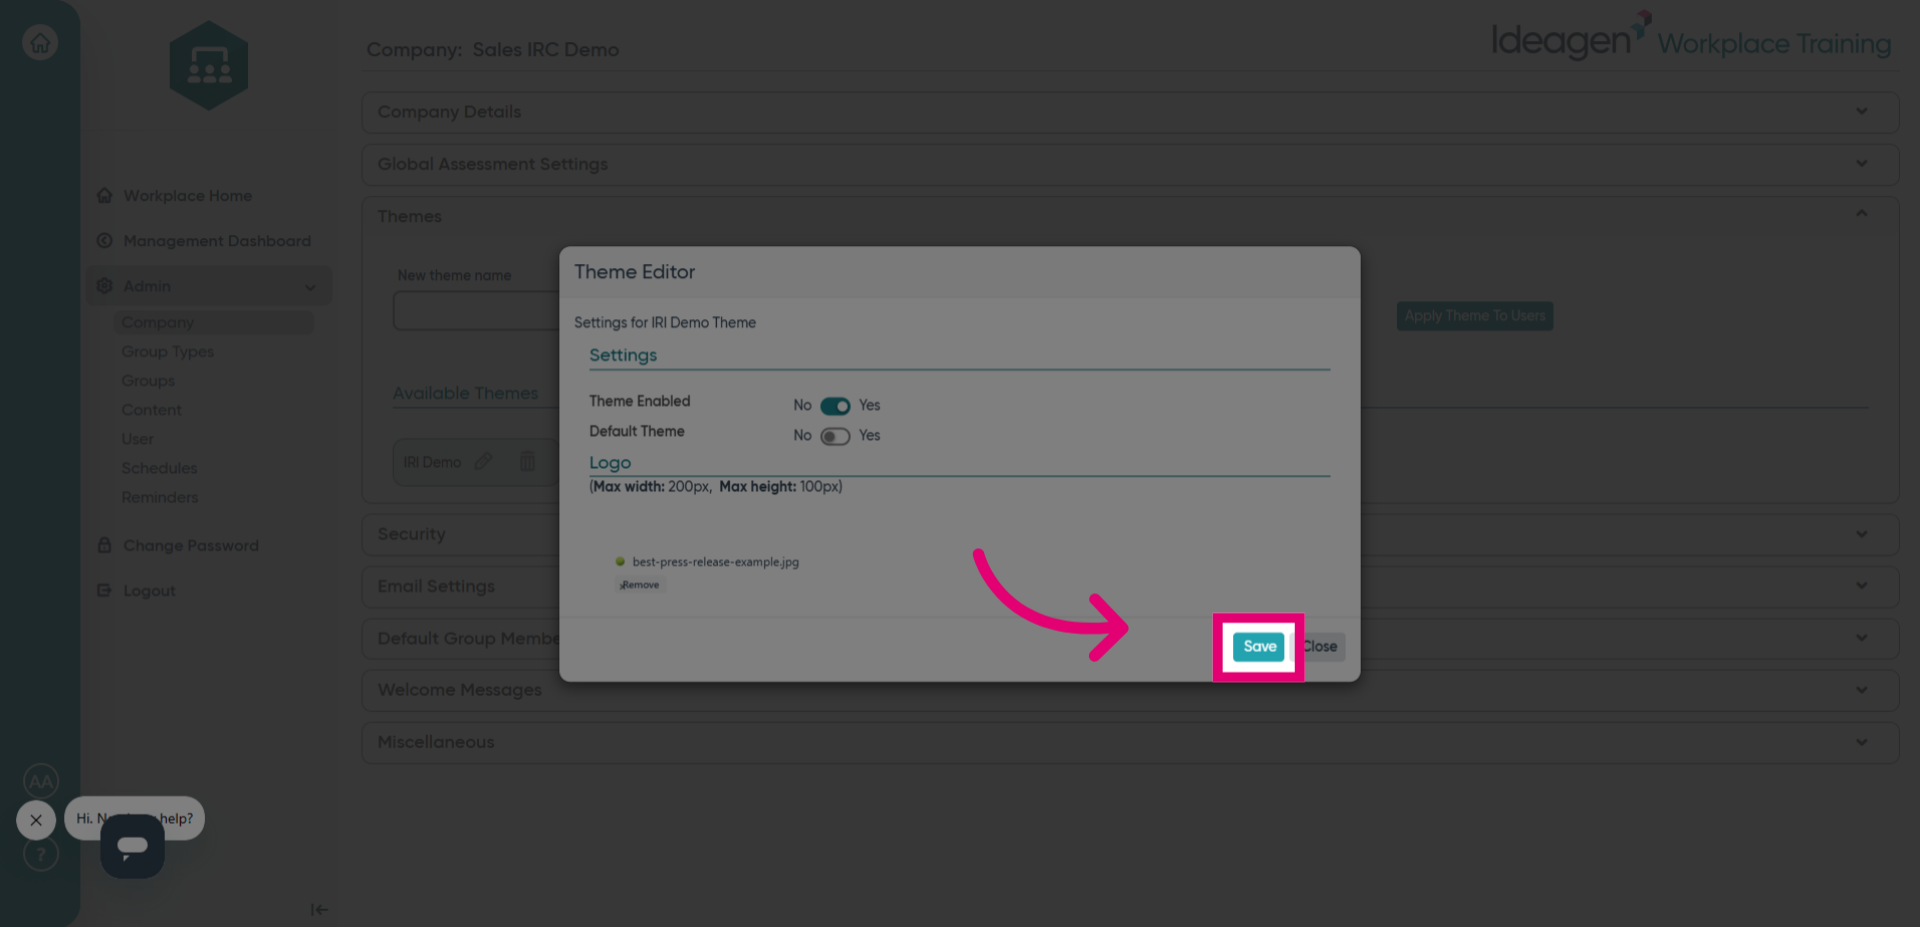This screenshot has height=927, width=1920.
Task: Click Logout in the sidebar
Action: tap(149, 591)
